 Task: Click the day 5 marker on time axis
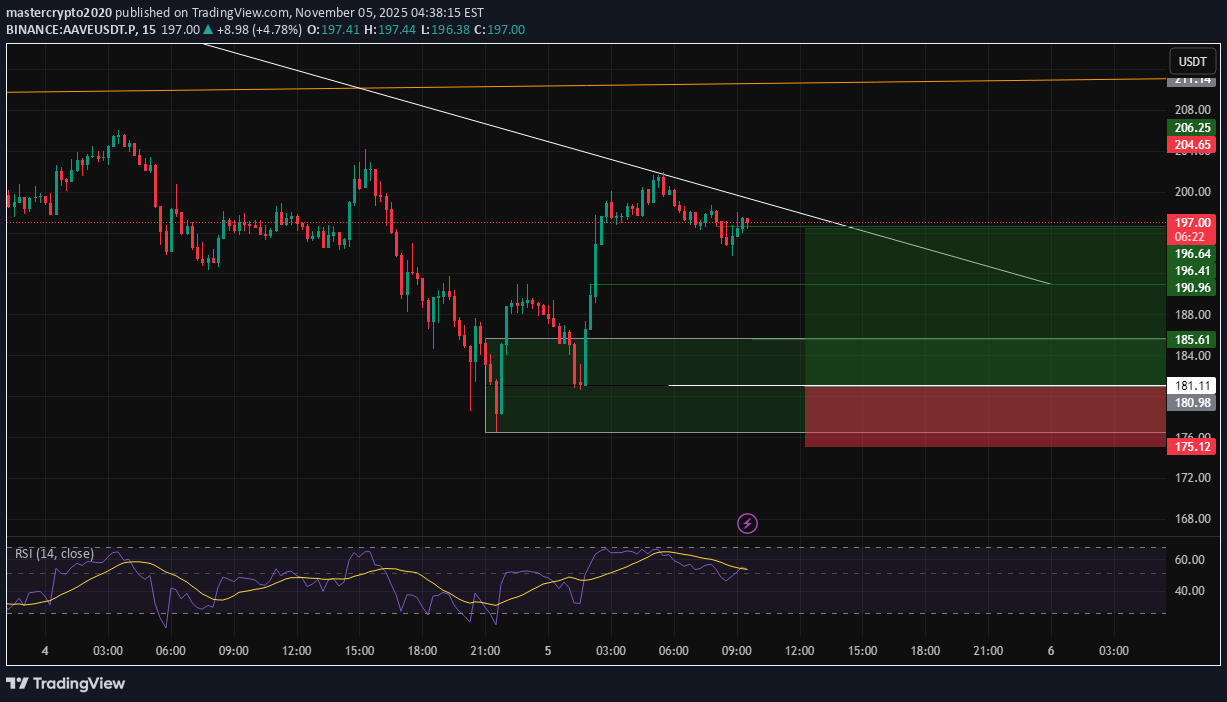548,651
